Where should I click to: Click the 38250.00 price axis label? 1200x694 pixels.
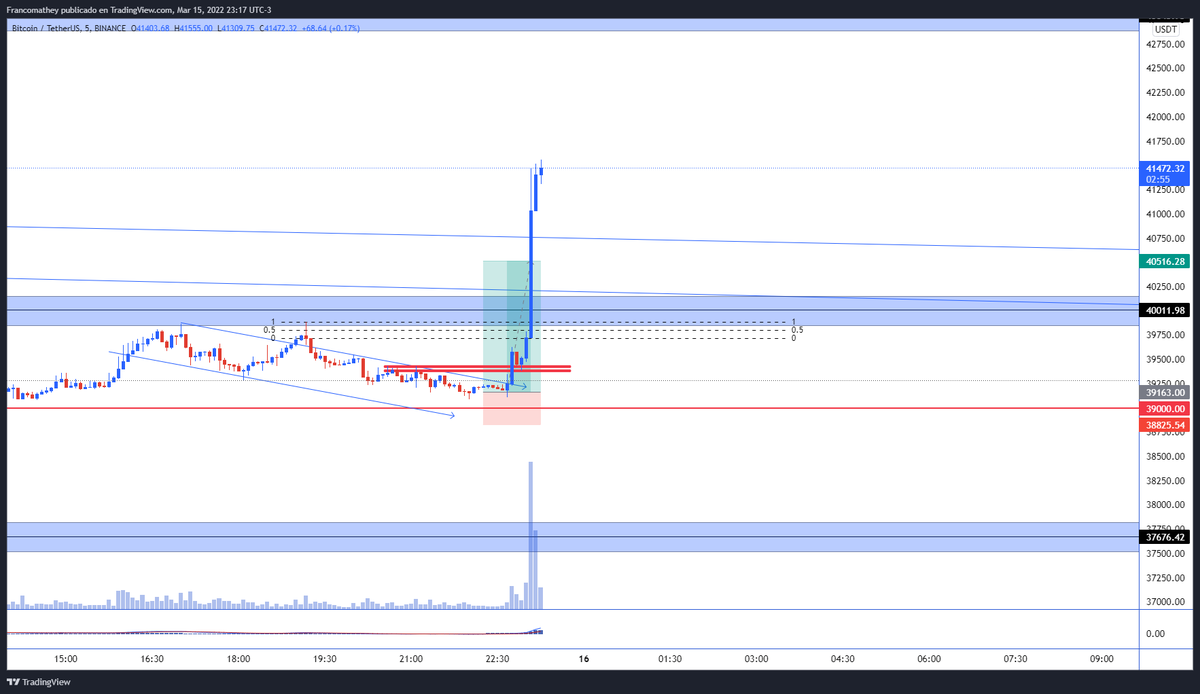(x=1166, y=480)
